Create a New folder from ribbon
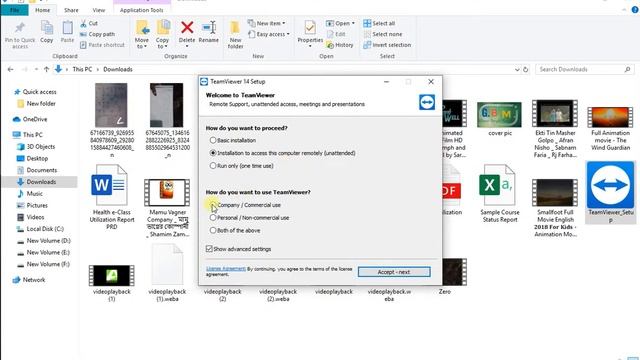Image resolution: width=640 pixels, height=360 pixels. [235, 34]
